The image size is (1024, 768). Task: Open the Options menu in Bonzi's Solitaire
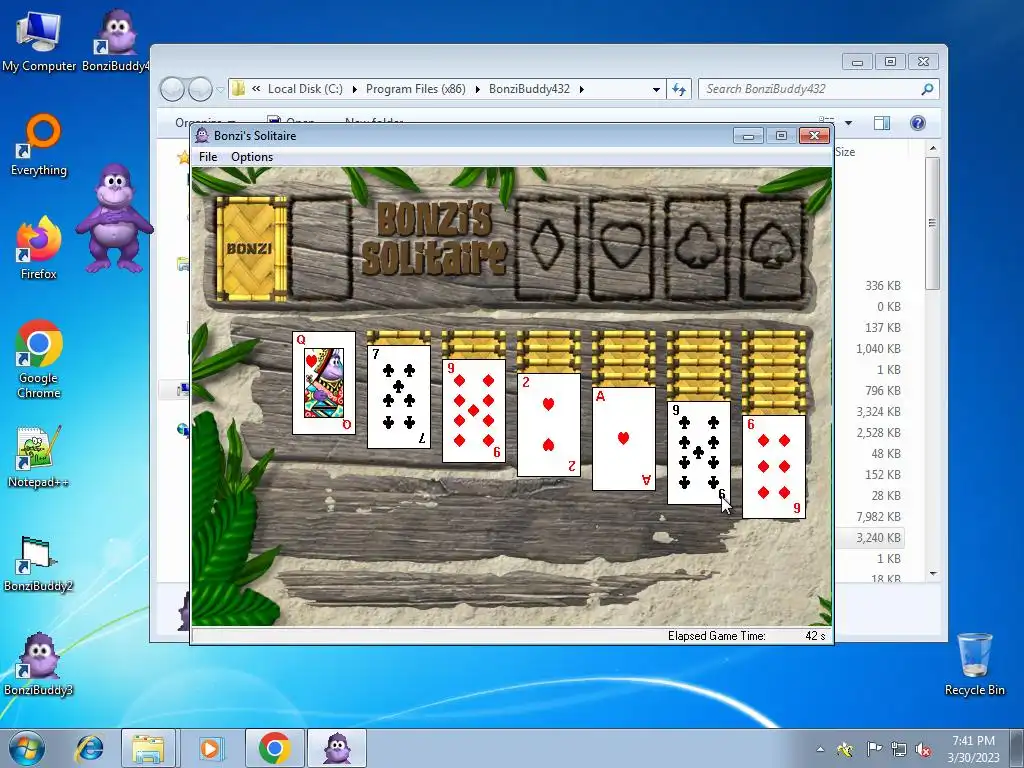coord(252,157)
